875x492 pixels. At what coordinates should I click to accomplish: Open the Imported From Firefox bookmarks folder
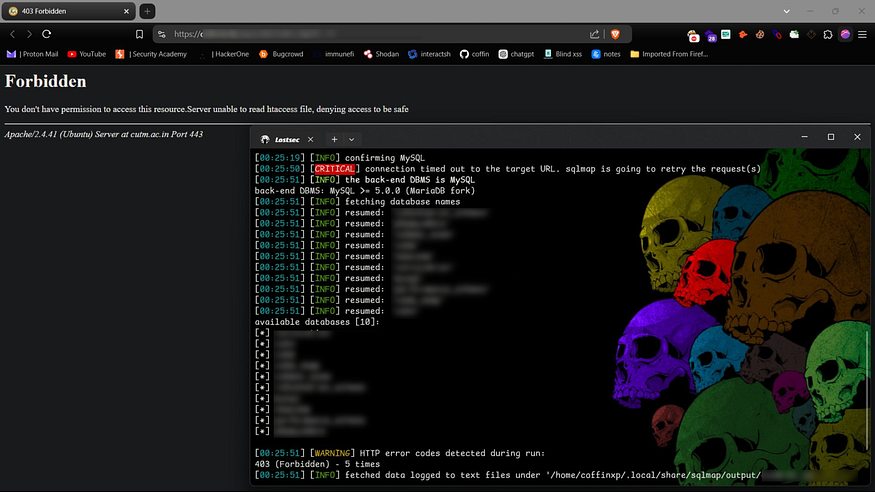[x=668, y=54]
